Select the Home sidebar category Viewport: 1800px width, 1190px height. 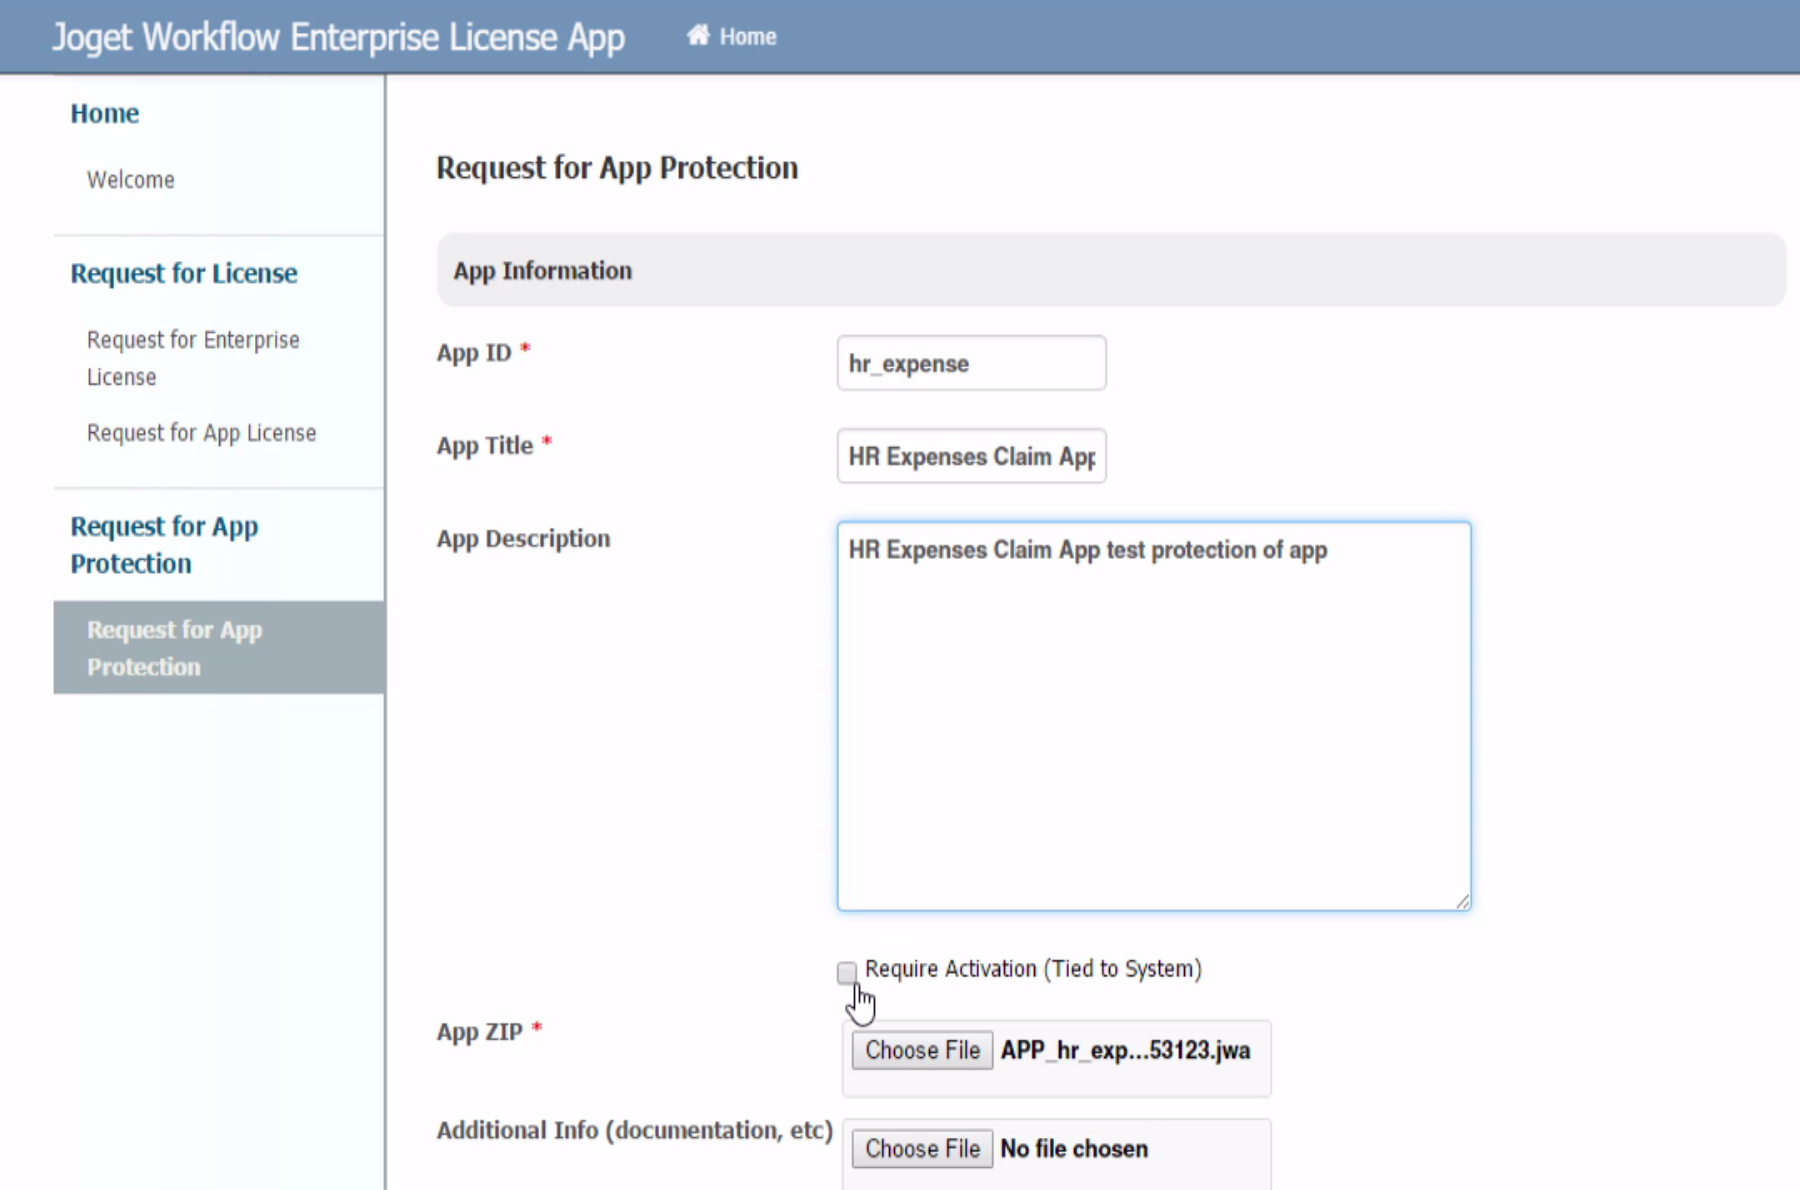click(104, 113)
